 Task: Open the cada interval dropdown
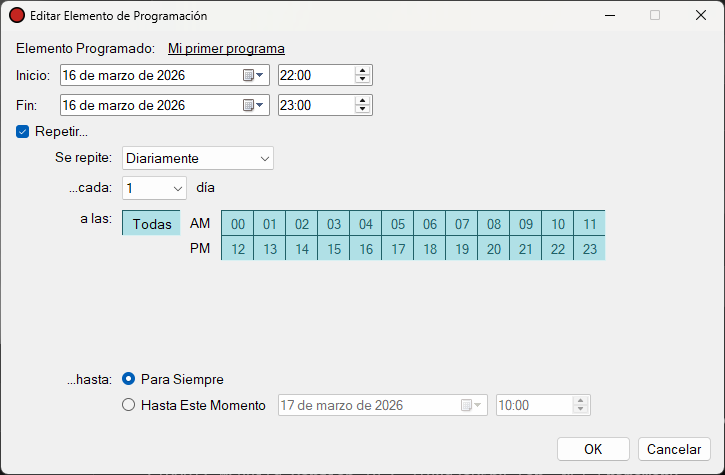pos(154,188)
